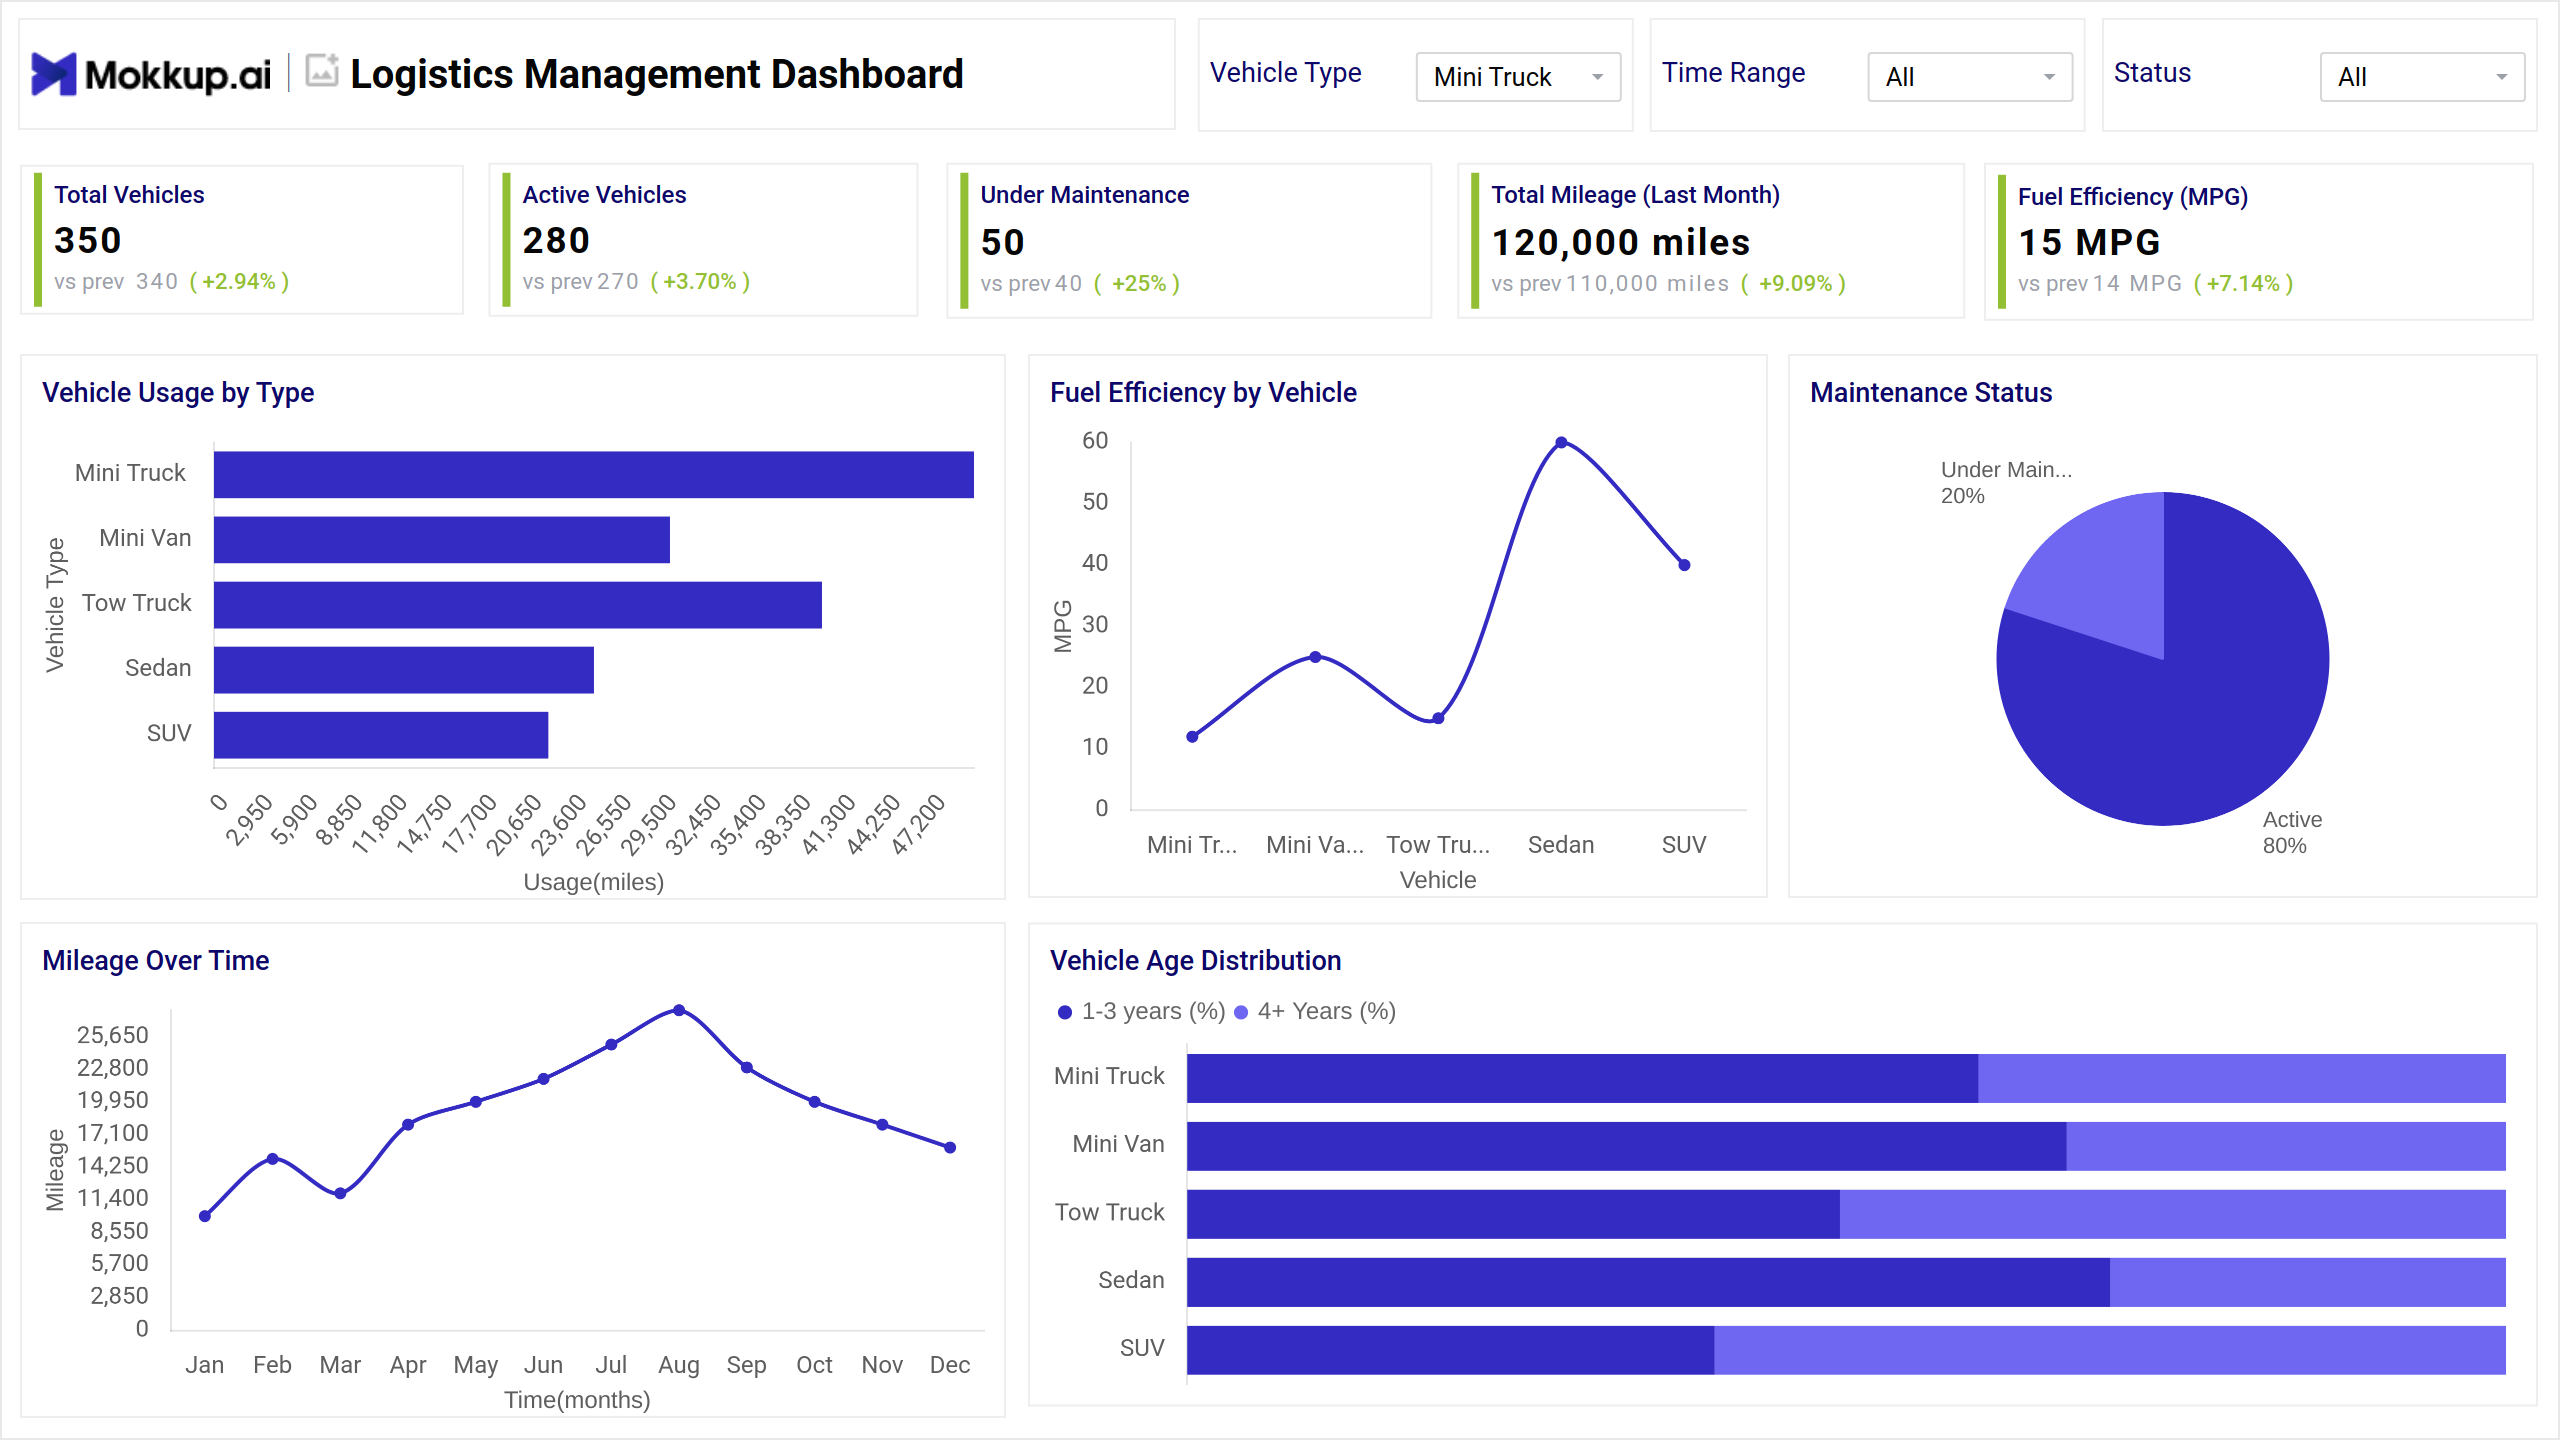The width and height of the screenshot is (2560, 1440).
Task: Click the +9.09% change indicator
Action: pyautogui.click(x=1793, y=284)
